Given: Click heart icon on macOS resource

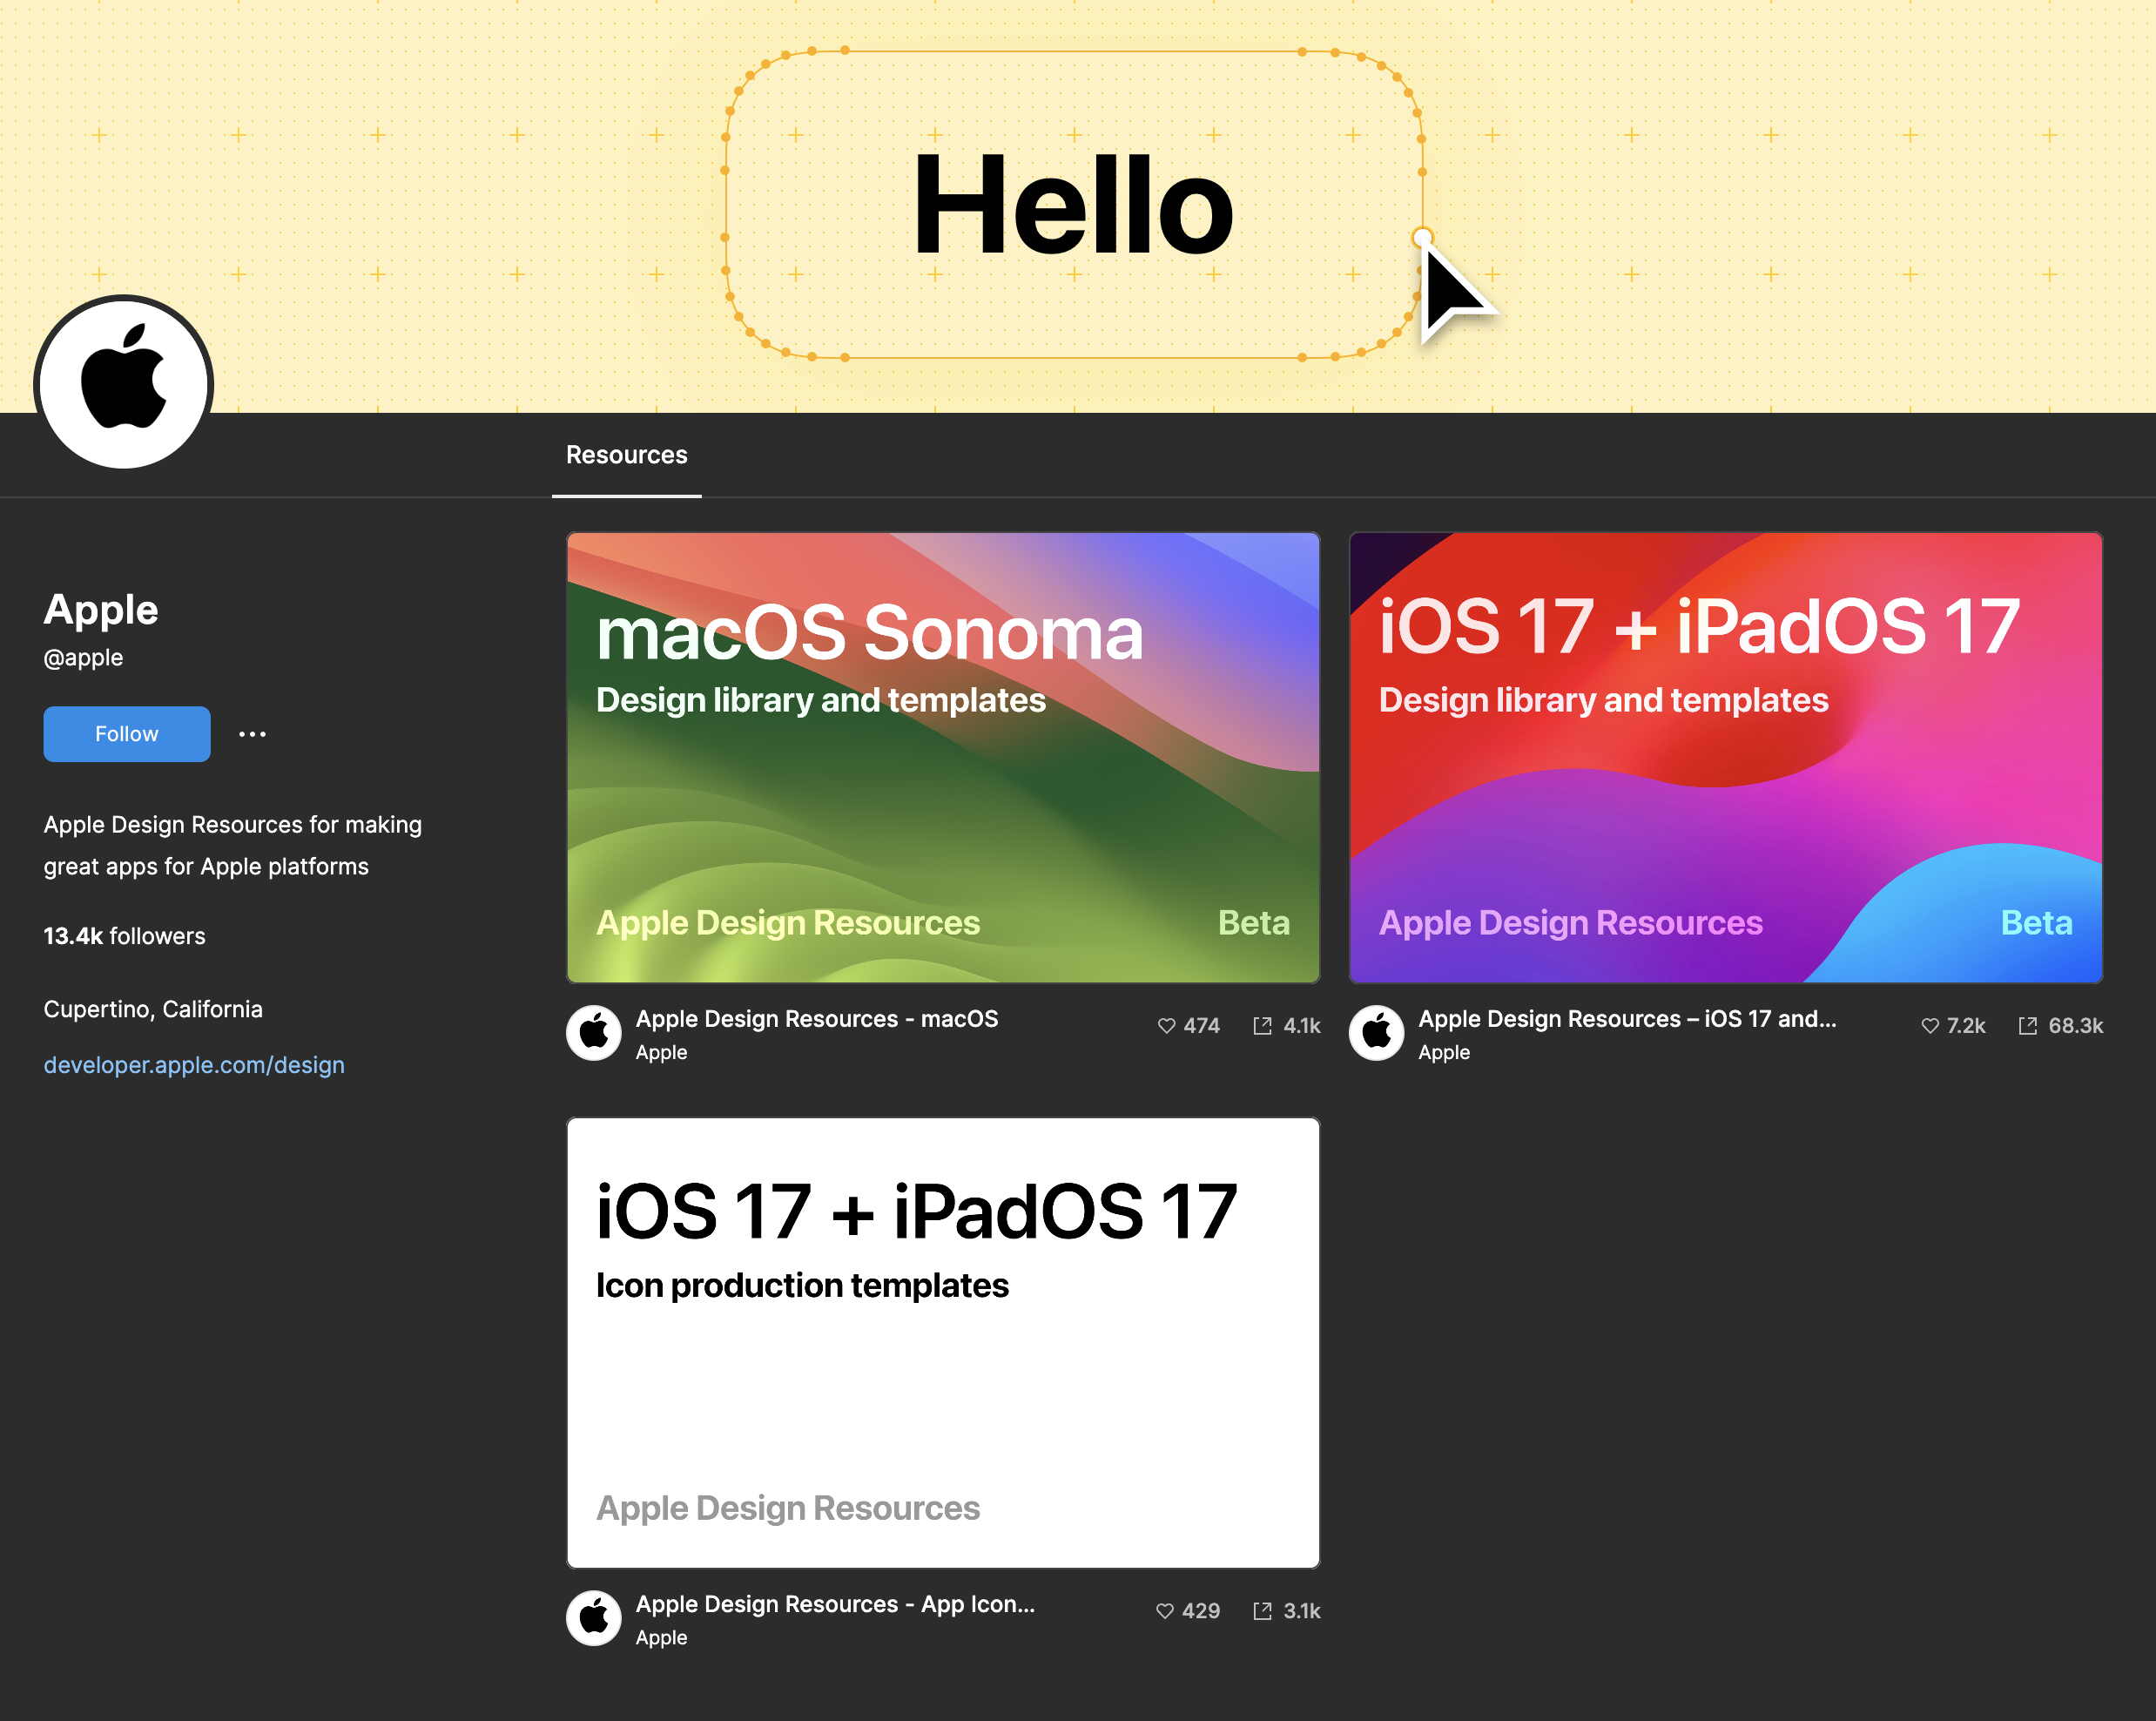Looking at the screenshot, I should point(1166,1025).
